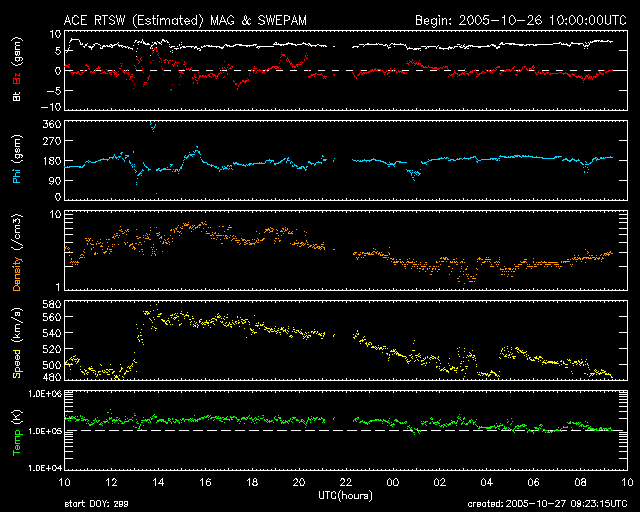Click the '16' hour tick on the time axis
Viewport: 640px width, 512px height.
205,482
